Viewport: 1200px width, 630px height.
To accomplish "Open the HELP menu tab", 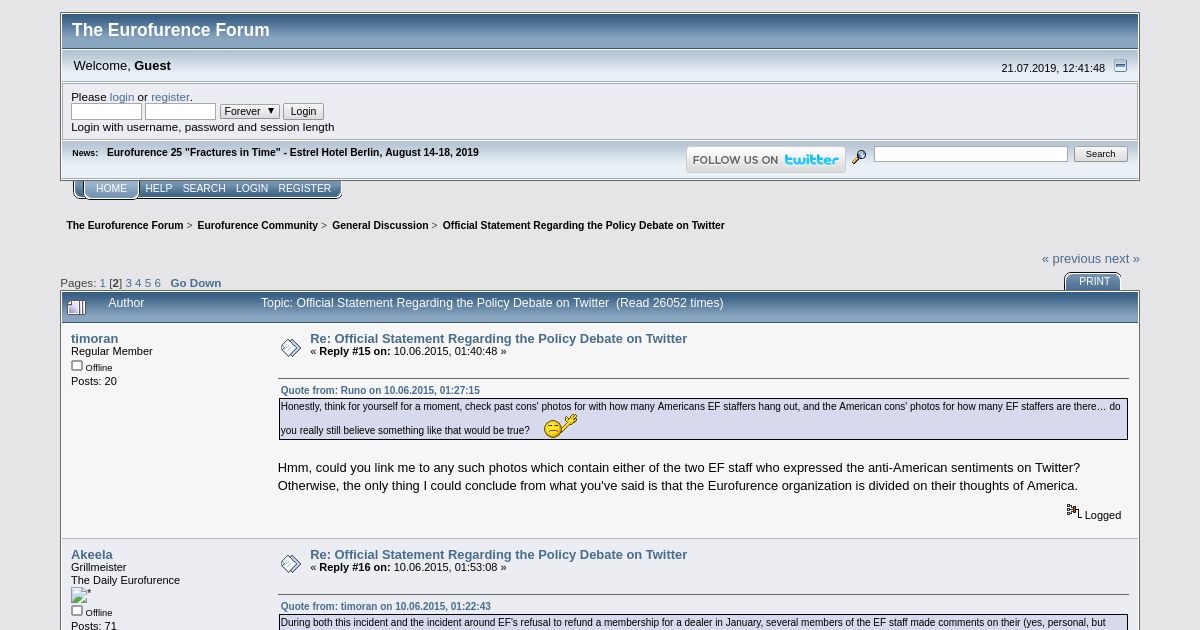I will coord(158,189).
